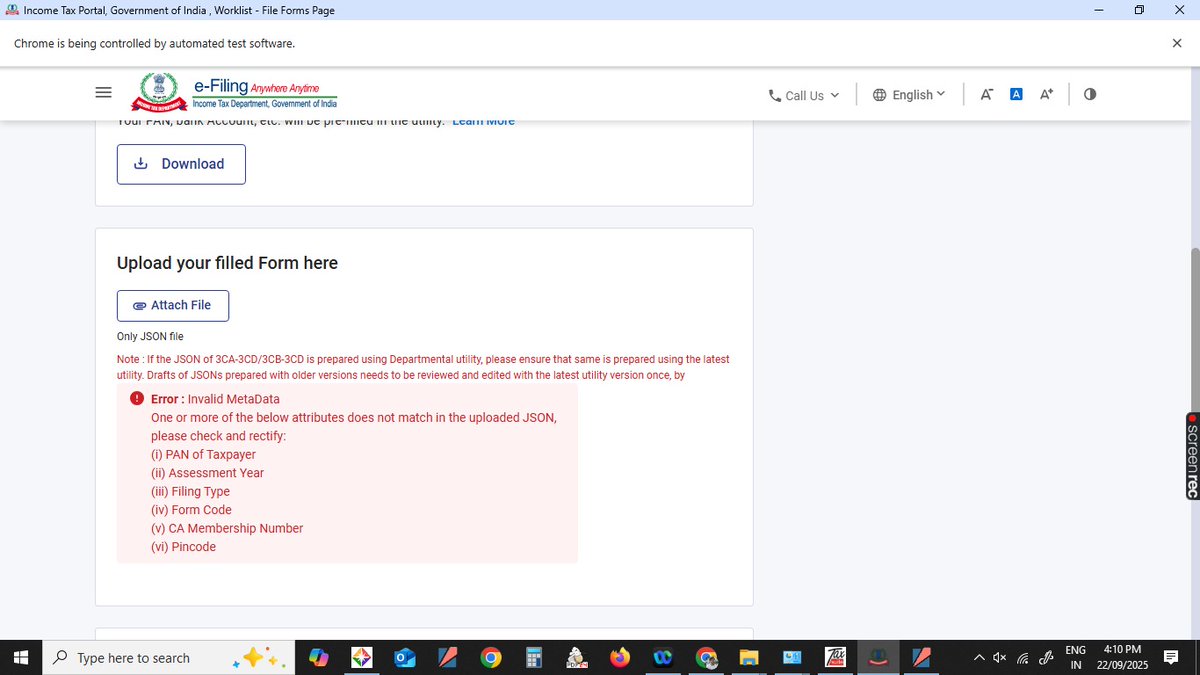Open the Windows Start menu
The height and width of the screenshot is (675, 1200).
22,658
